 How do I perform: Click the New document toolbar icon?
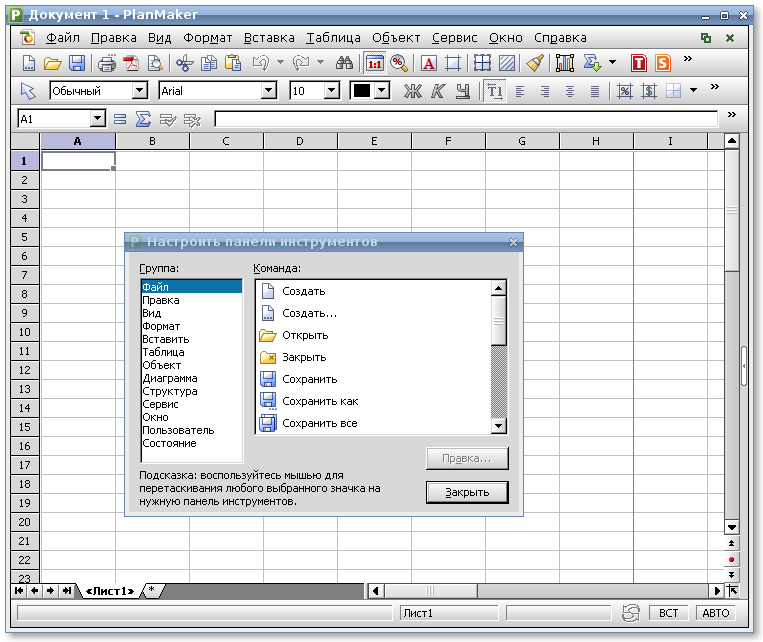coord(29,63)
